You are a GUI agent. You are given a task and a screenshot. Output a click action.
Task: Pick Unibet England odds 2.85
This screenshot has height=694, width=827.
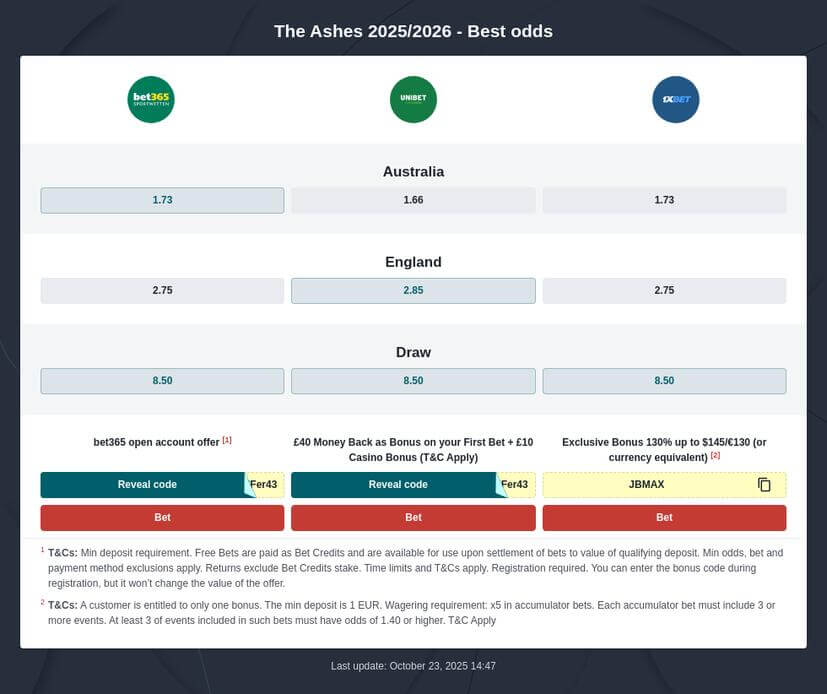pyautogui.click(x=413, y=291)
